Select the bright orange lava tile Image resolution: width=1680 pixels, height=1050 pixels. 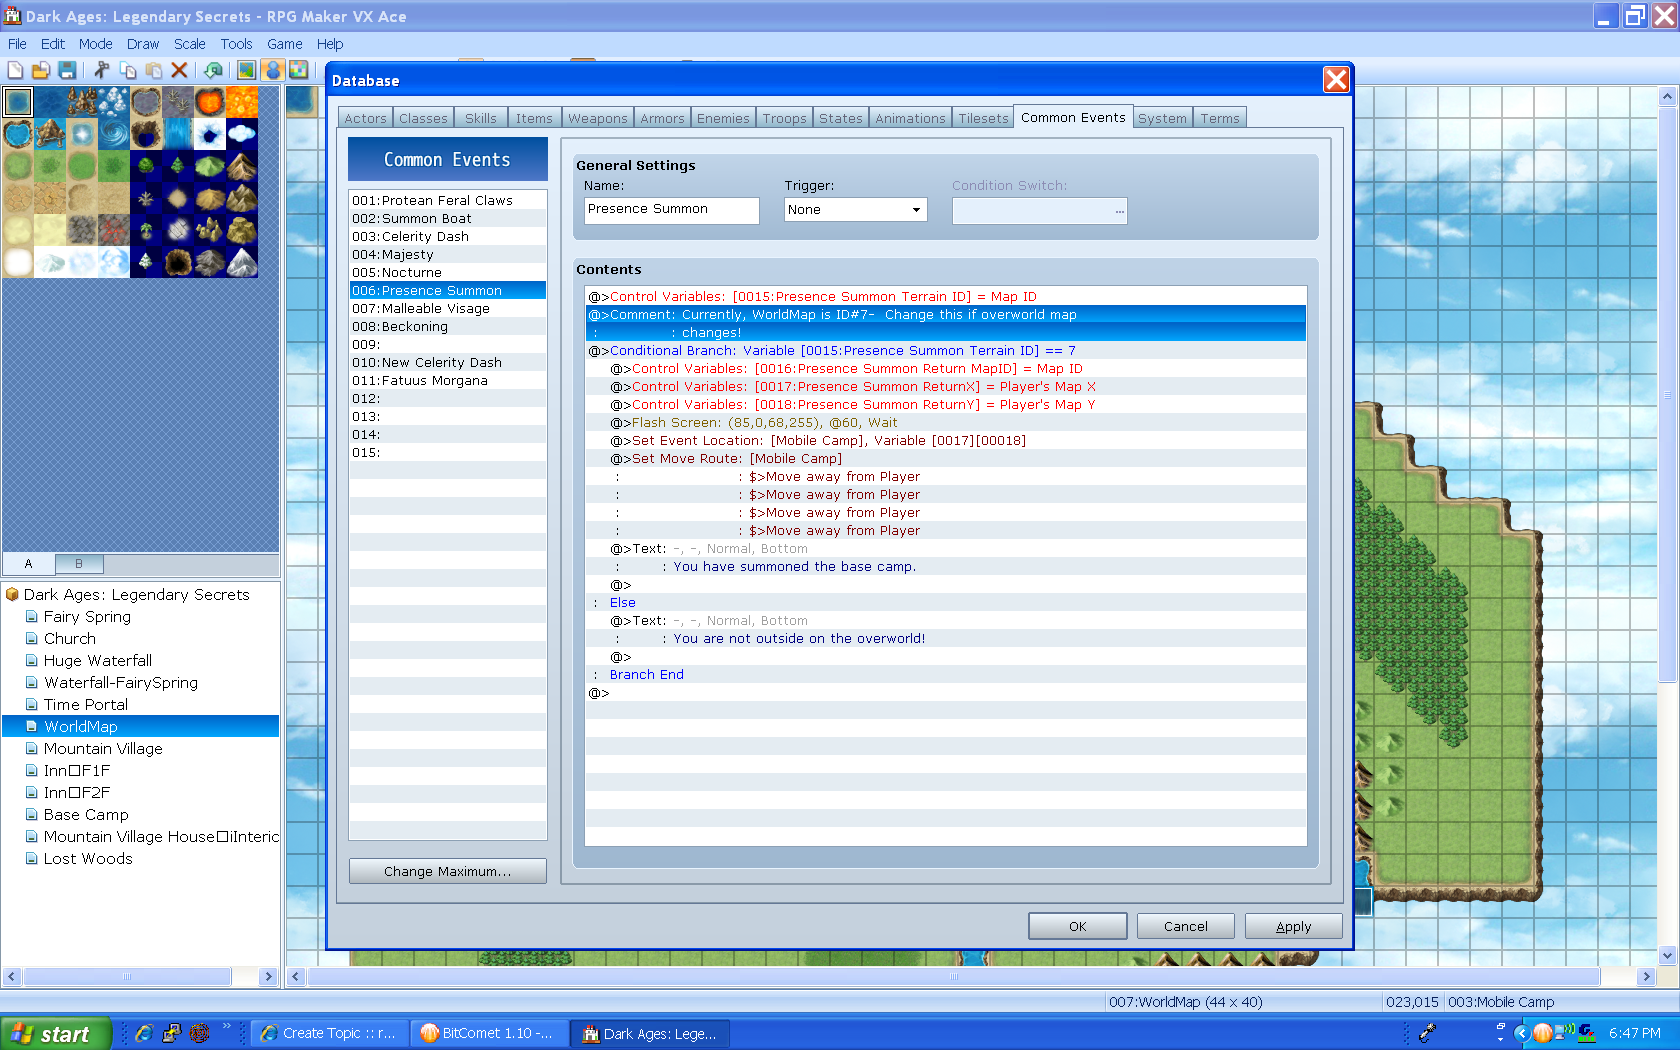coord(242,102)
